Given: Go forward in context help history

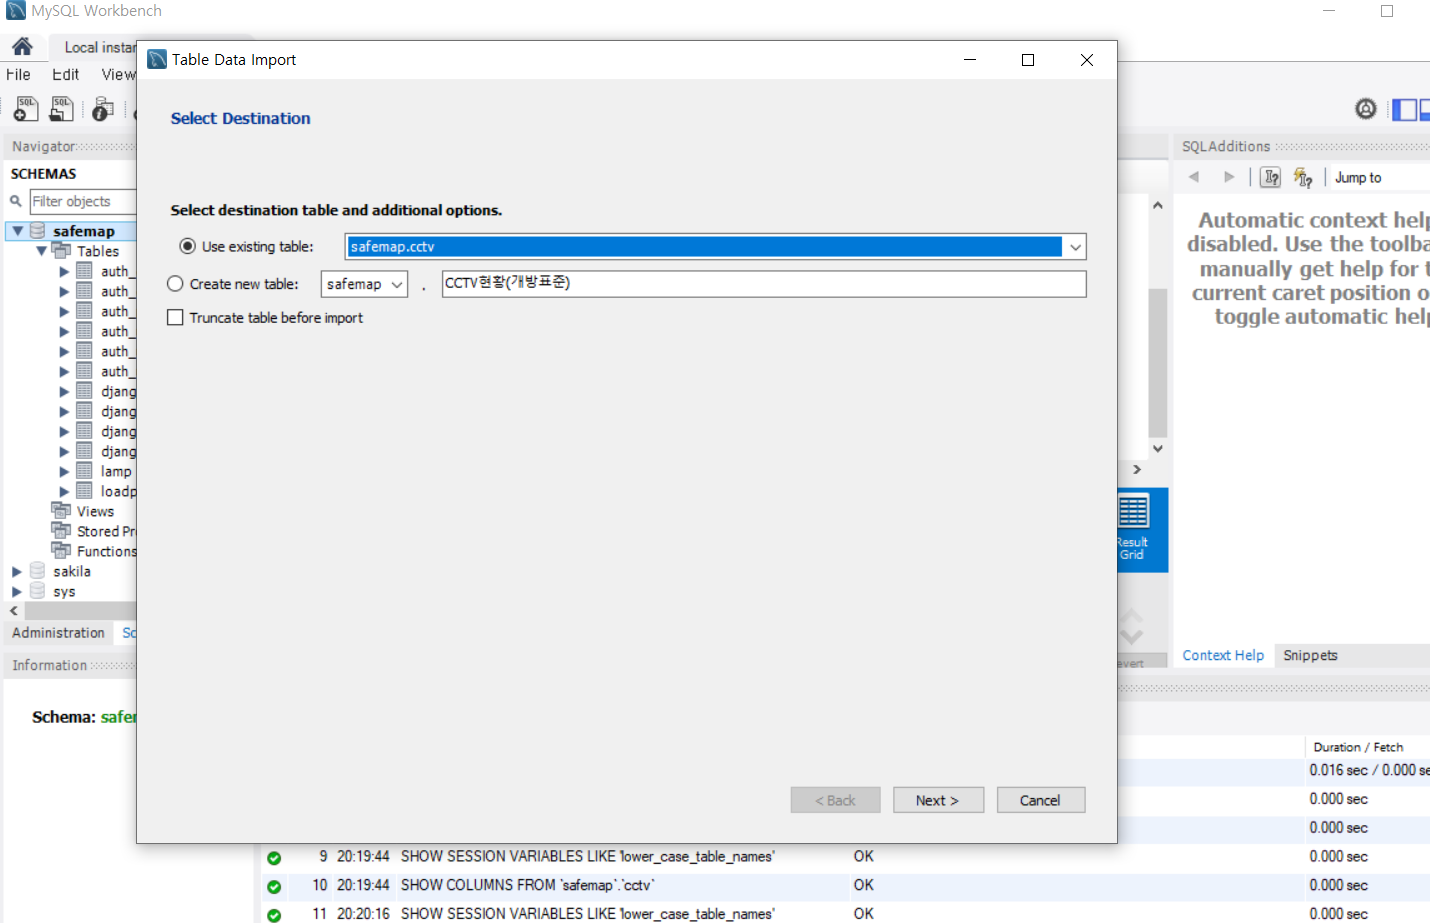Looking at the screenshot, I should 1229,177.
